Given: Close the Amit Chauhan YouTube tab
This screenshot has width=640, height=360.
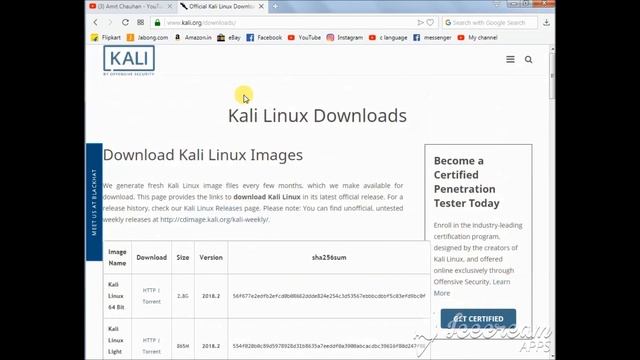Looking at the screenshot, I should point(170,7).
